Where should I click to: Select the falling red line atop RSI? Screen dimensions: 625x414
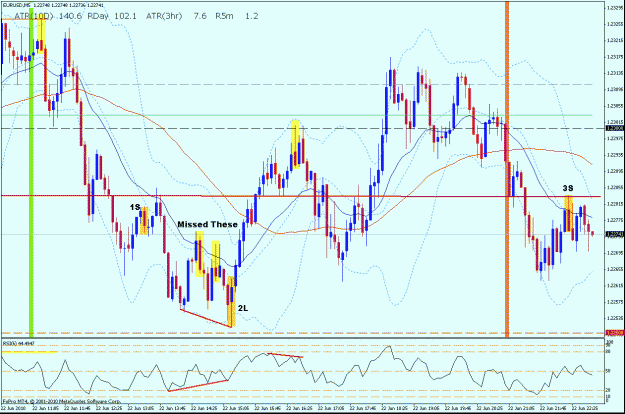coord(285,355)
